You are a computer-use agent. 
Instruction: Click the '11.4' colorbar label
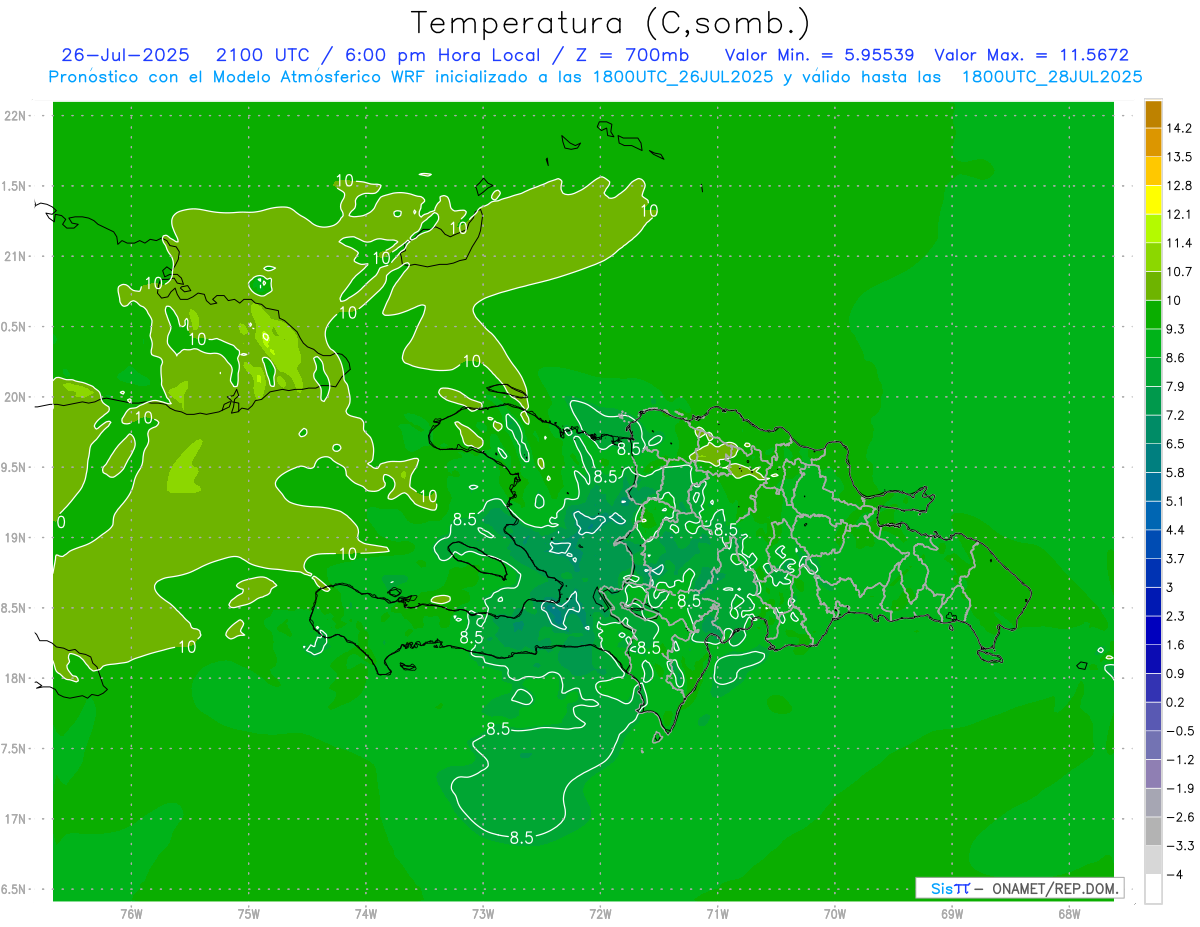pyautogui.click(x=1179, y=243)
